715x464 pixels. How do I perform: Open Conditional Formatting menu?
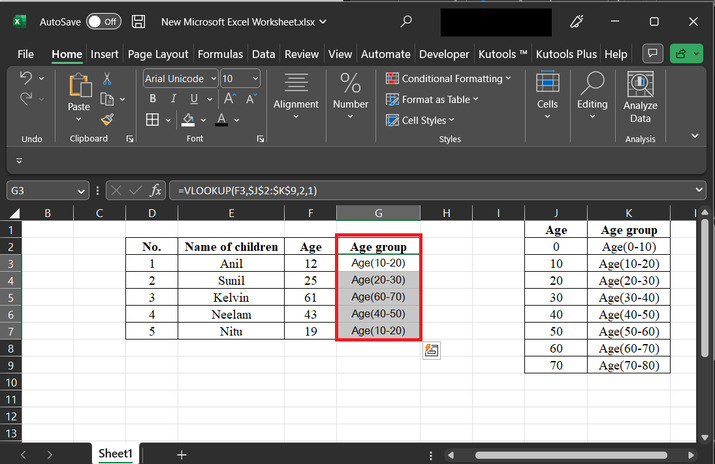[448, 78]
